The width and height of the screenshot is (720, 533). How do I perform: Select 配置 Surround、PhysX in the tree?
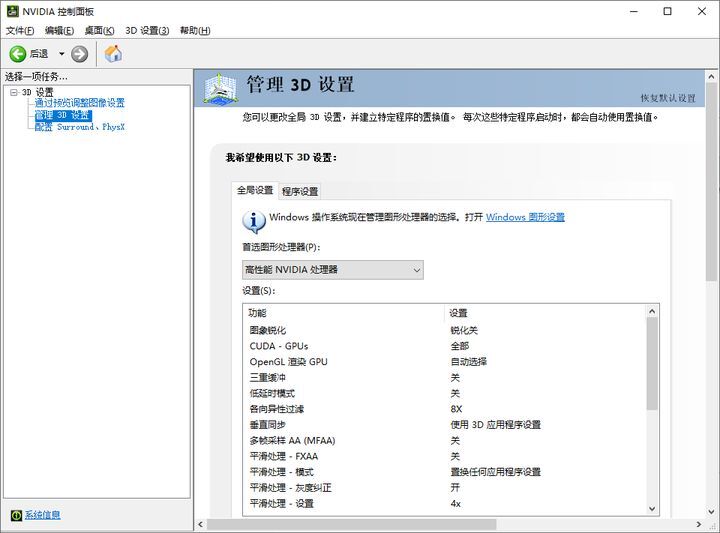click(79, 127)
